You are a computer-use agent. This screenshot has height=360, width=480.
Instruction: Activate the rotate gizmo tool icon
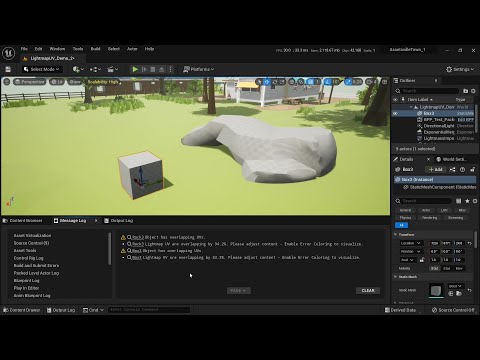274,82
